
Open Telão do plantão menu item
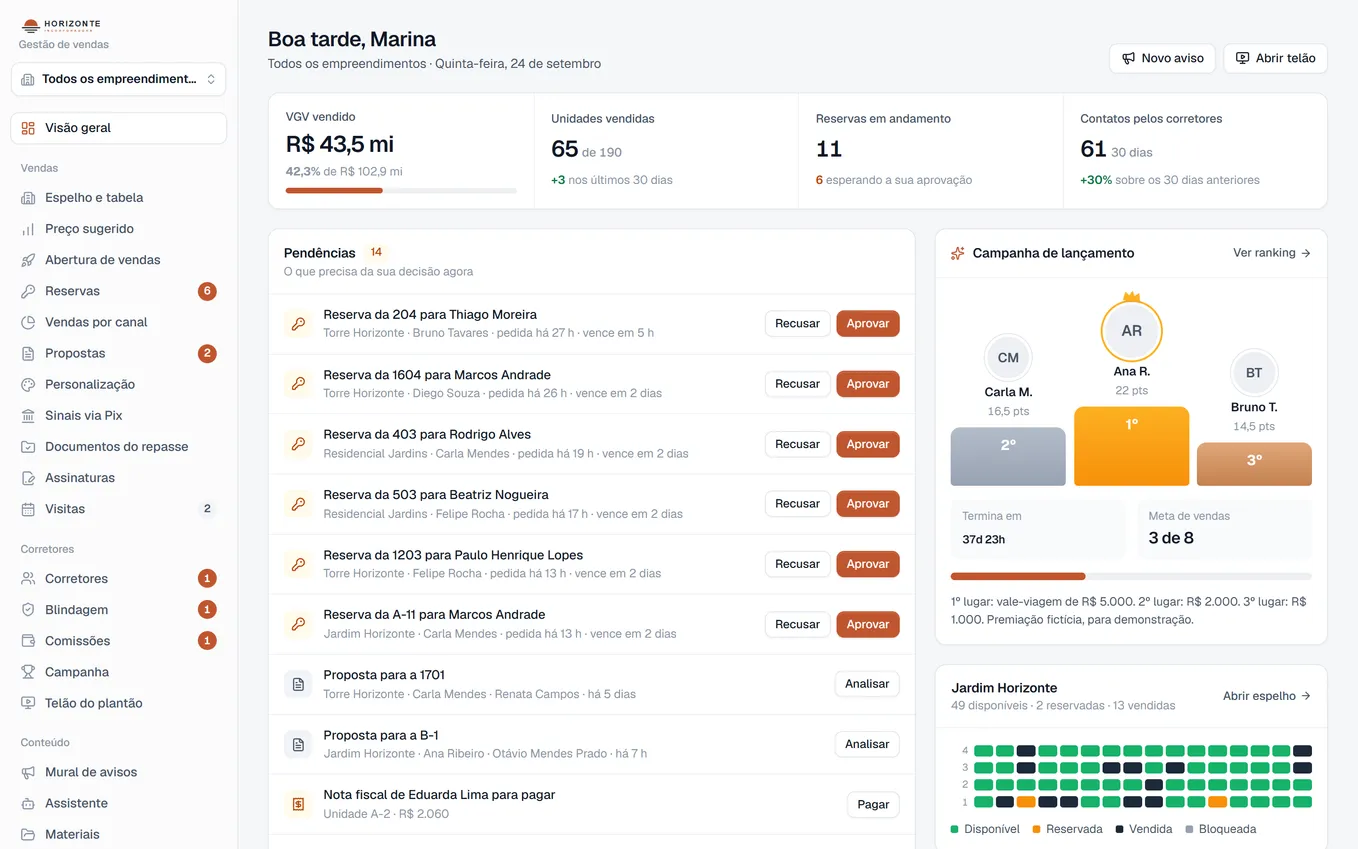pyautogui.click(x=118, y=703)
